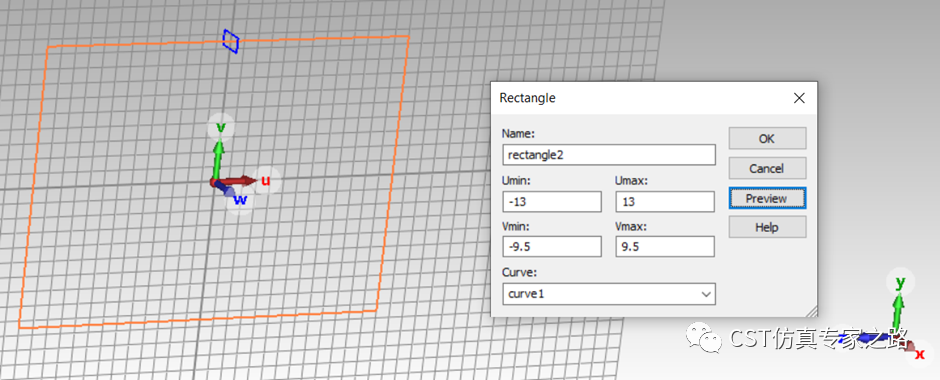Click into the Umin field
Image resolution: width=940 pixels, height=380 pixels.
552,202
